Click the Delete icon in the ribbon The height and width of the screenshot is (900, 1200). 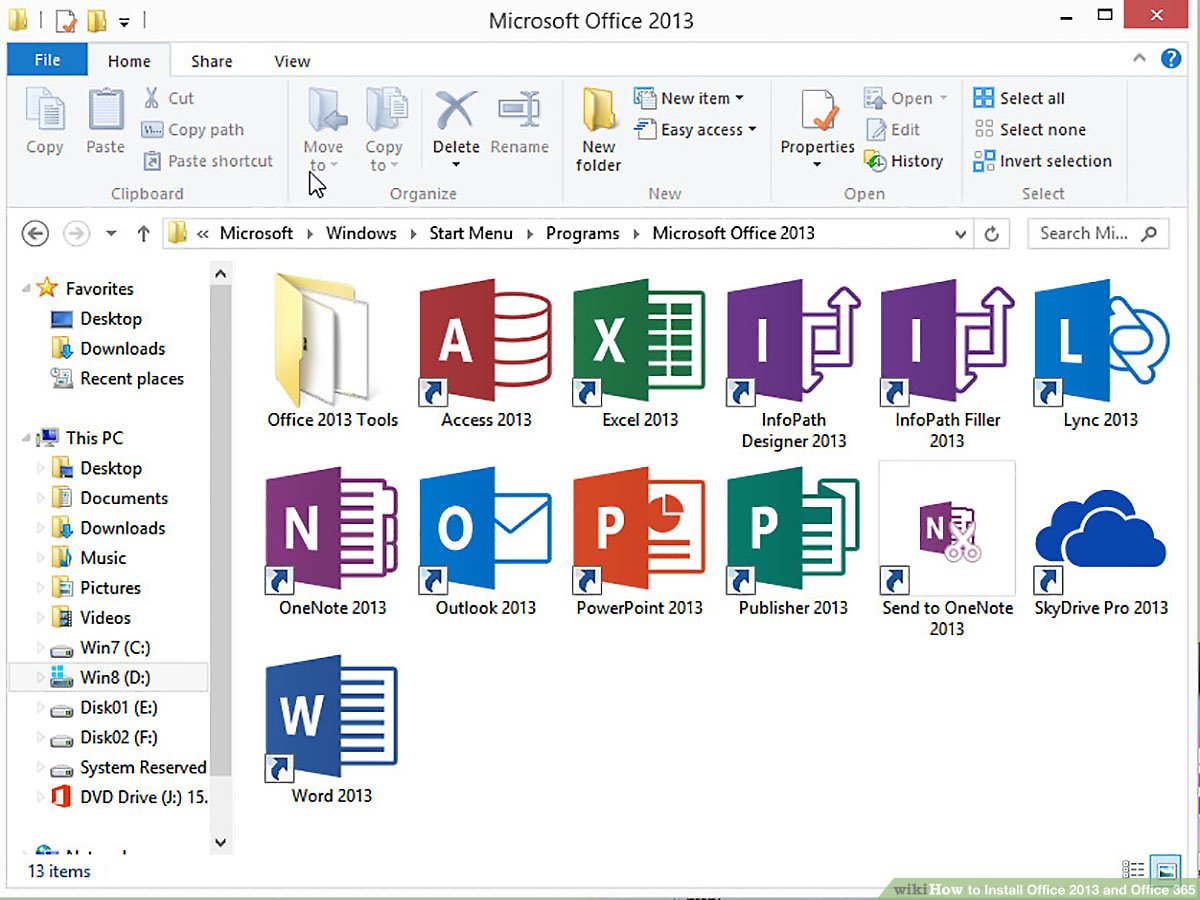pos(456,112)
